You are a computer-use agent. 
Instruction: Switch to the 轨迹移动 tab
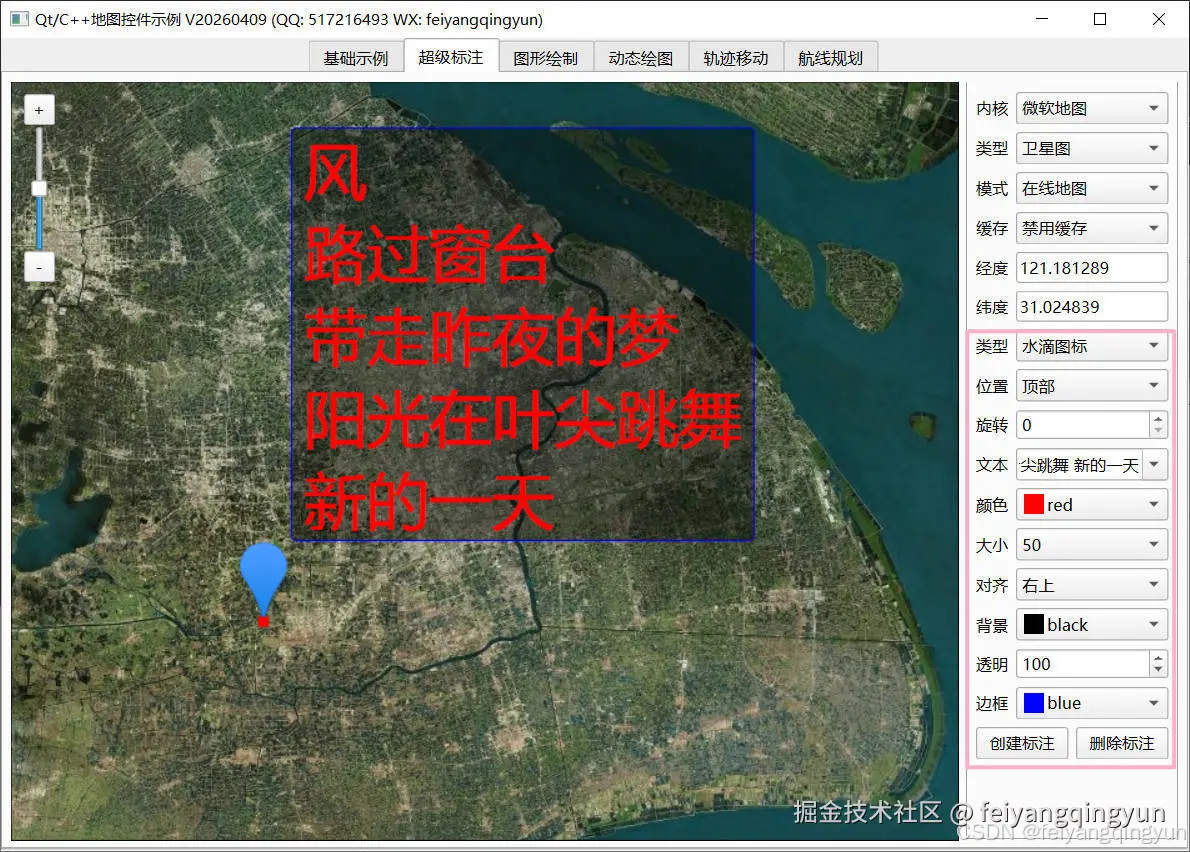[x=735, y=58]
